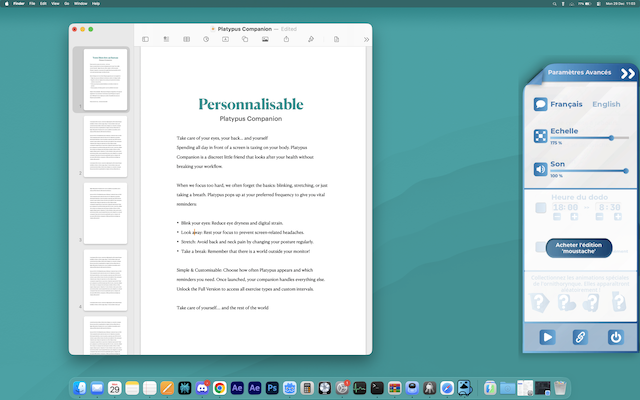Image resolution: width=640 pixels, height=400 pixels.
Task: Open the Window menu in the menu bar
Action: click(80, 4)
